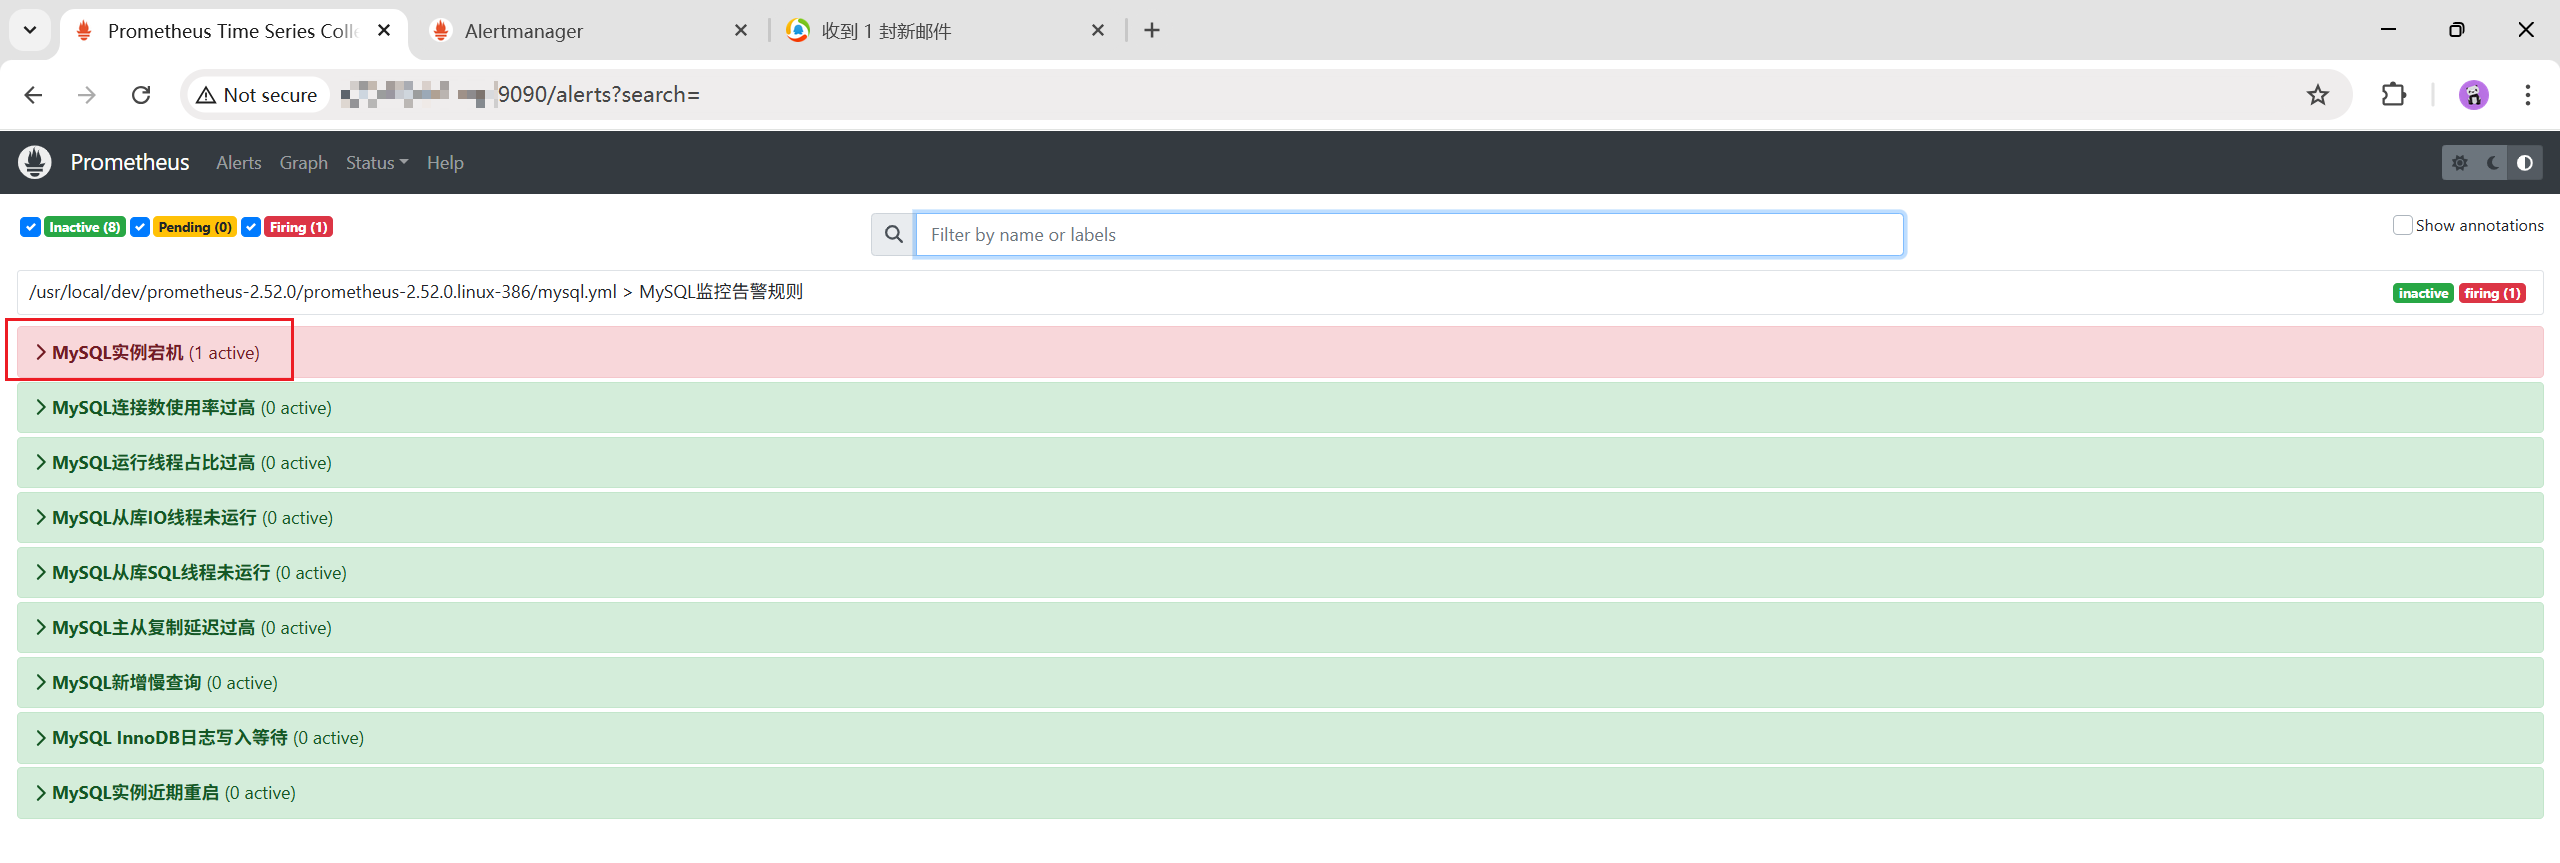
Task: Click the Not secure site info badge
Action: point(257,95)
